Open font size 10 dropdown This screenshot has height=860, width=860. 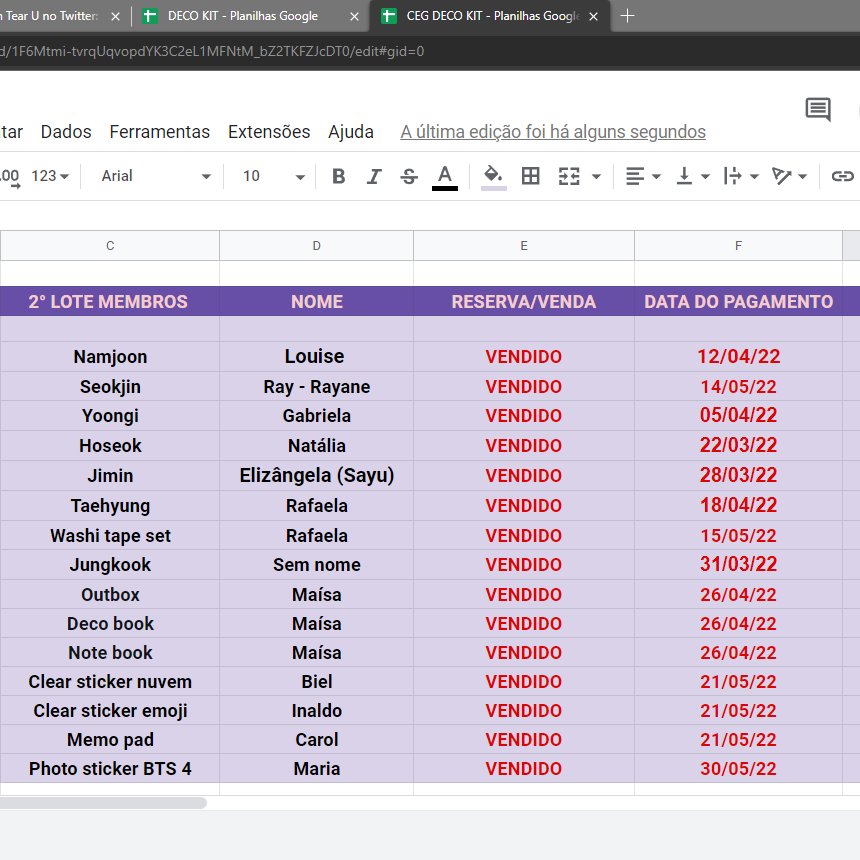pyautogui.click(x=273, y=176)
